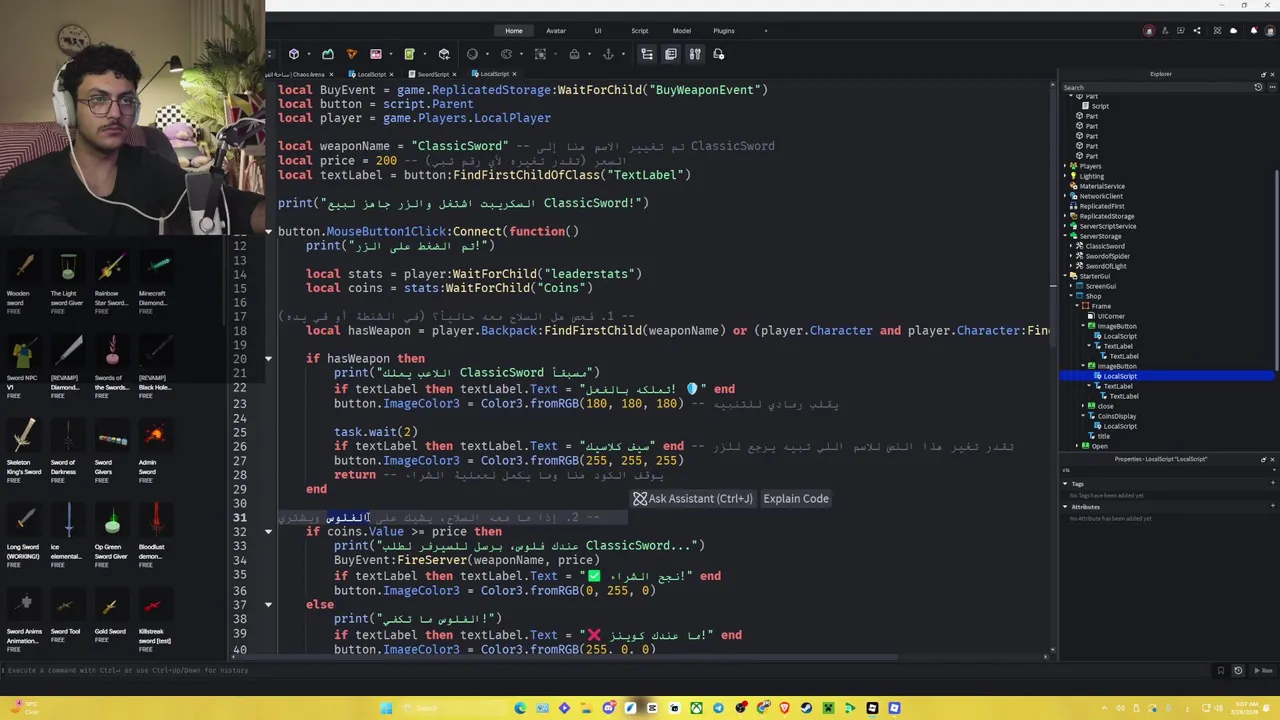Select SwordOfLight in Explorer tree
This screenshot has width=1280, height=720.
click(x=1106, y=266)
